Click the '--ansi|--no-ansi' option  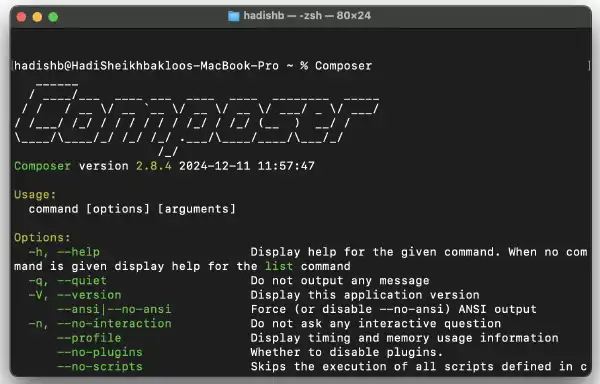(x=114, y=309)
